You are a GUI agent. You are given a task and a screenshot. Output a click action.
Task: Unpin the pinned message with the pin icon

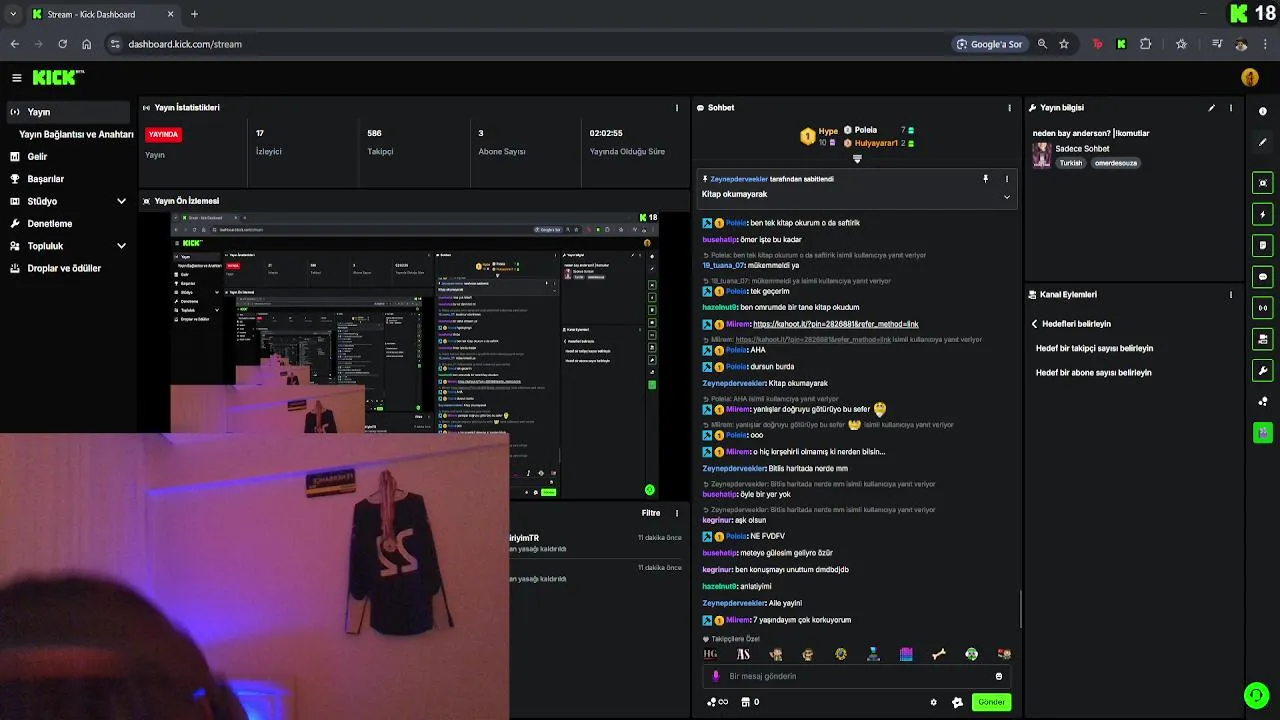click(x=985, y=179)
